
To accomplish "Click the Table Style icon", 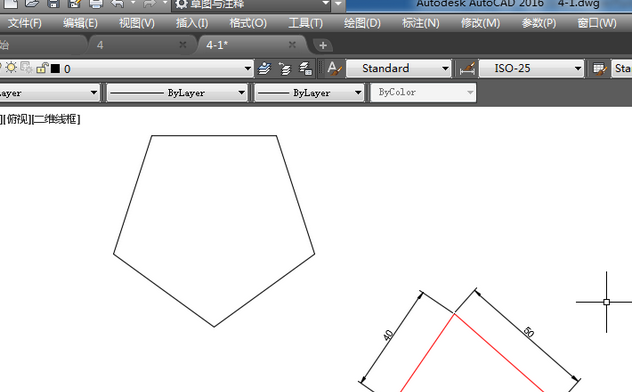I will tap(600, 68).
